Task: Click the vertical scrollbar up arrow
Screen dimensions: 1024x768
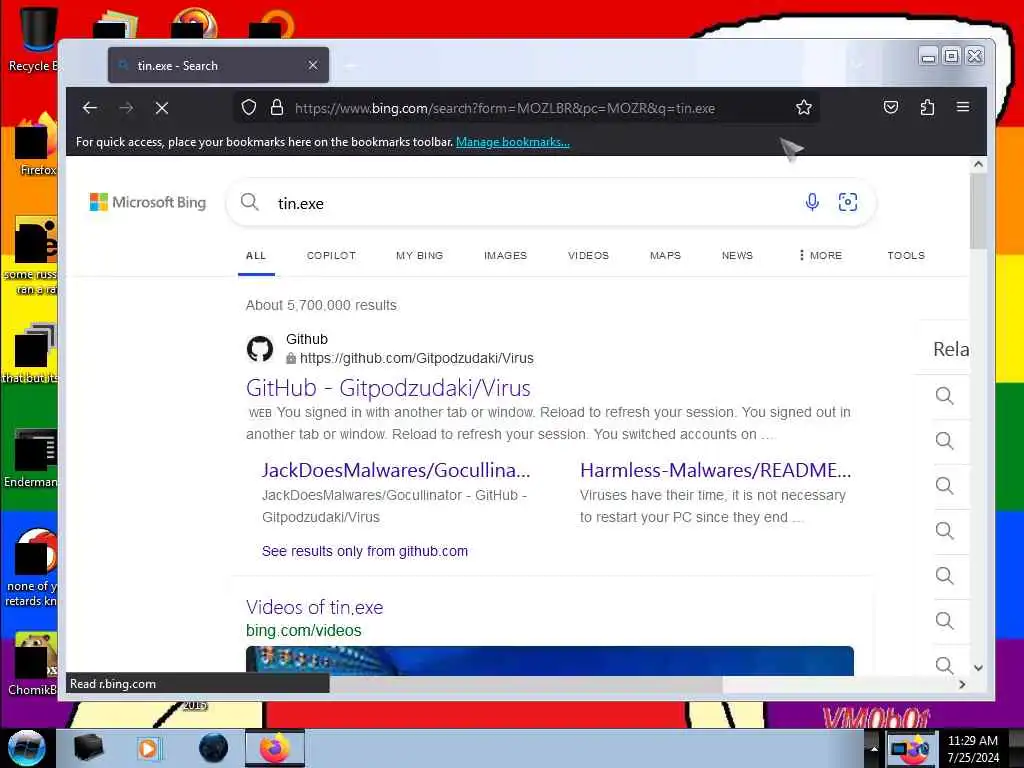Action: [x=978, y=165]
